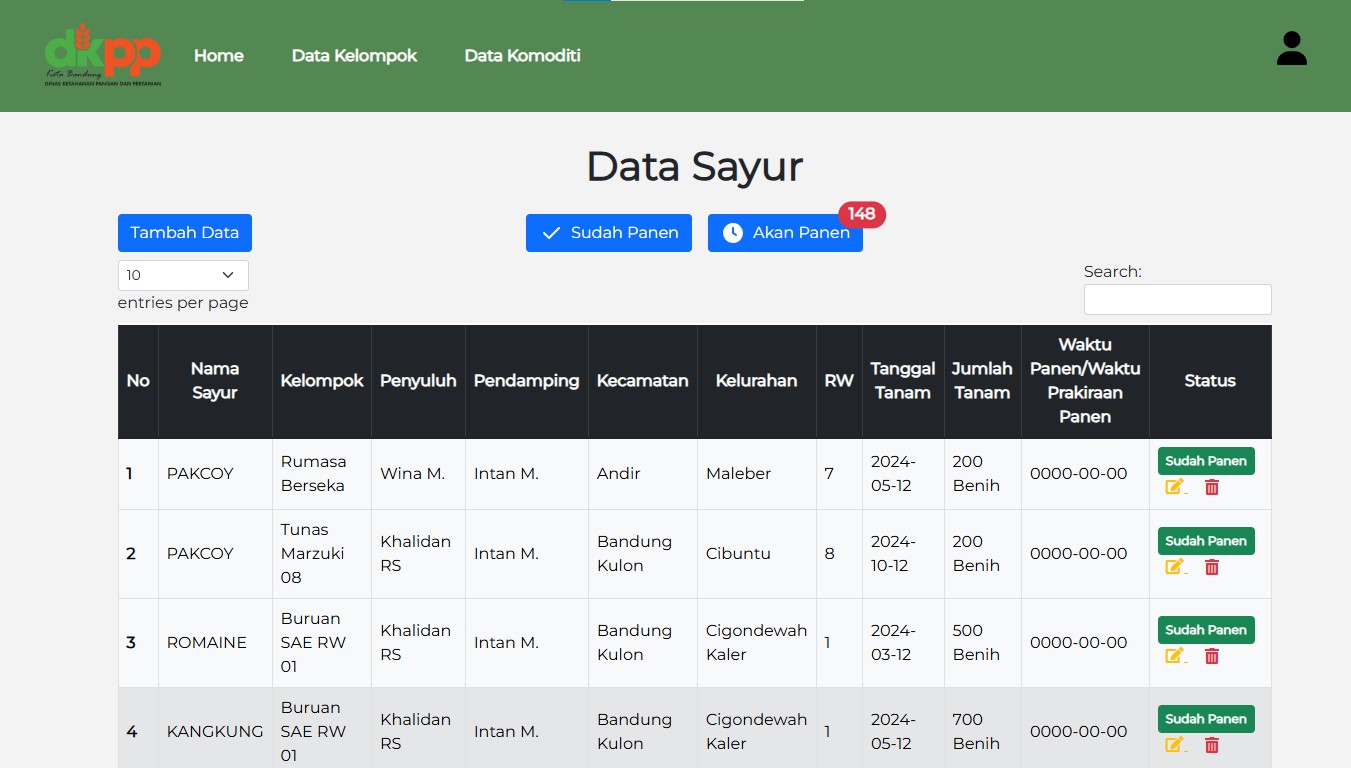Click the Search input field
Viewport: 1351px width, 768px height.
point(1177,299)
